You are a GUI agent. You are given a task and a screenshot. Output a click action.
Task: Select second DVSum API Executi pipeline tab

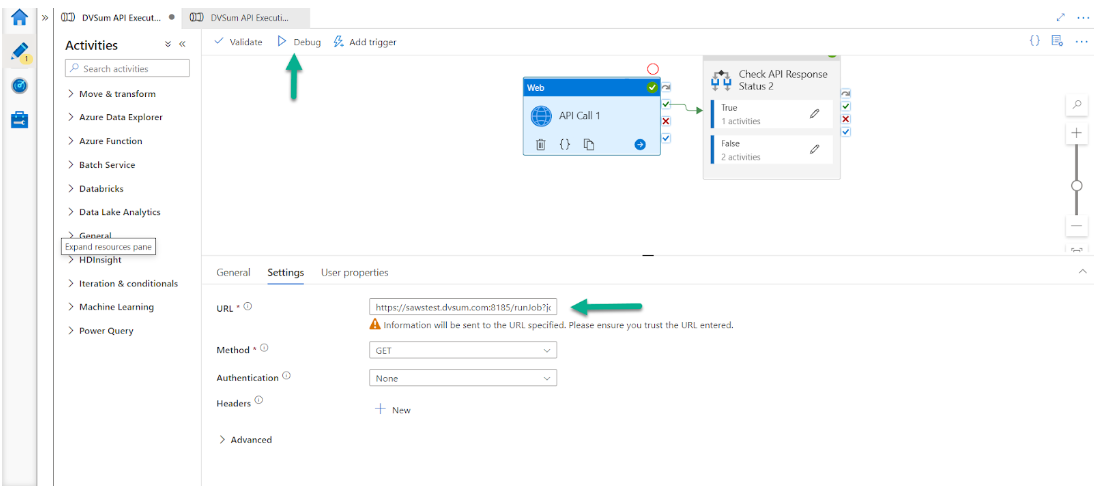[x=244, y=16]
